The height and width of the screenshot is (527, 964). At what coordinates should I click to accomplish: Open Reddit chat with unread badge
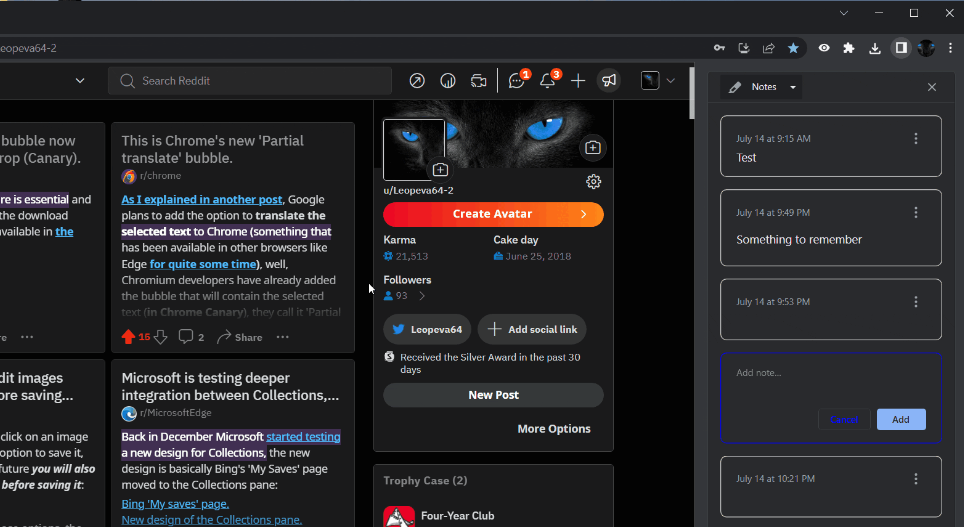point(517,81)
